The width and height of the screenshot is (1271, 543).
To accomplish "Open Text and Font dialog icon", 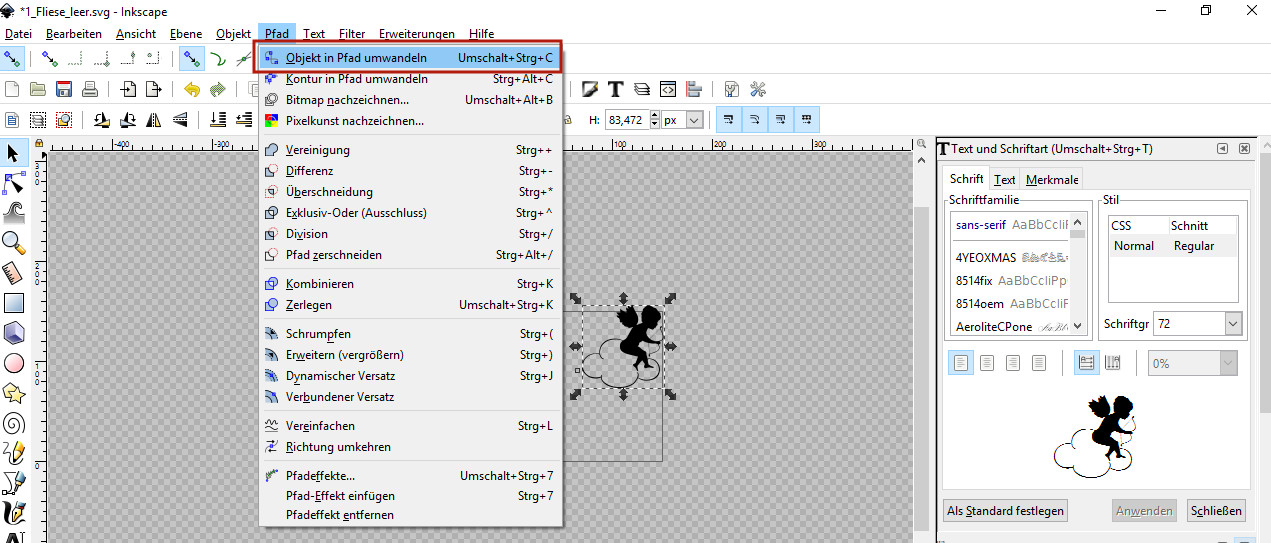I will [x=616, y=89].
